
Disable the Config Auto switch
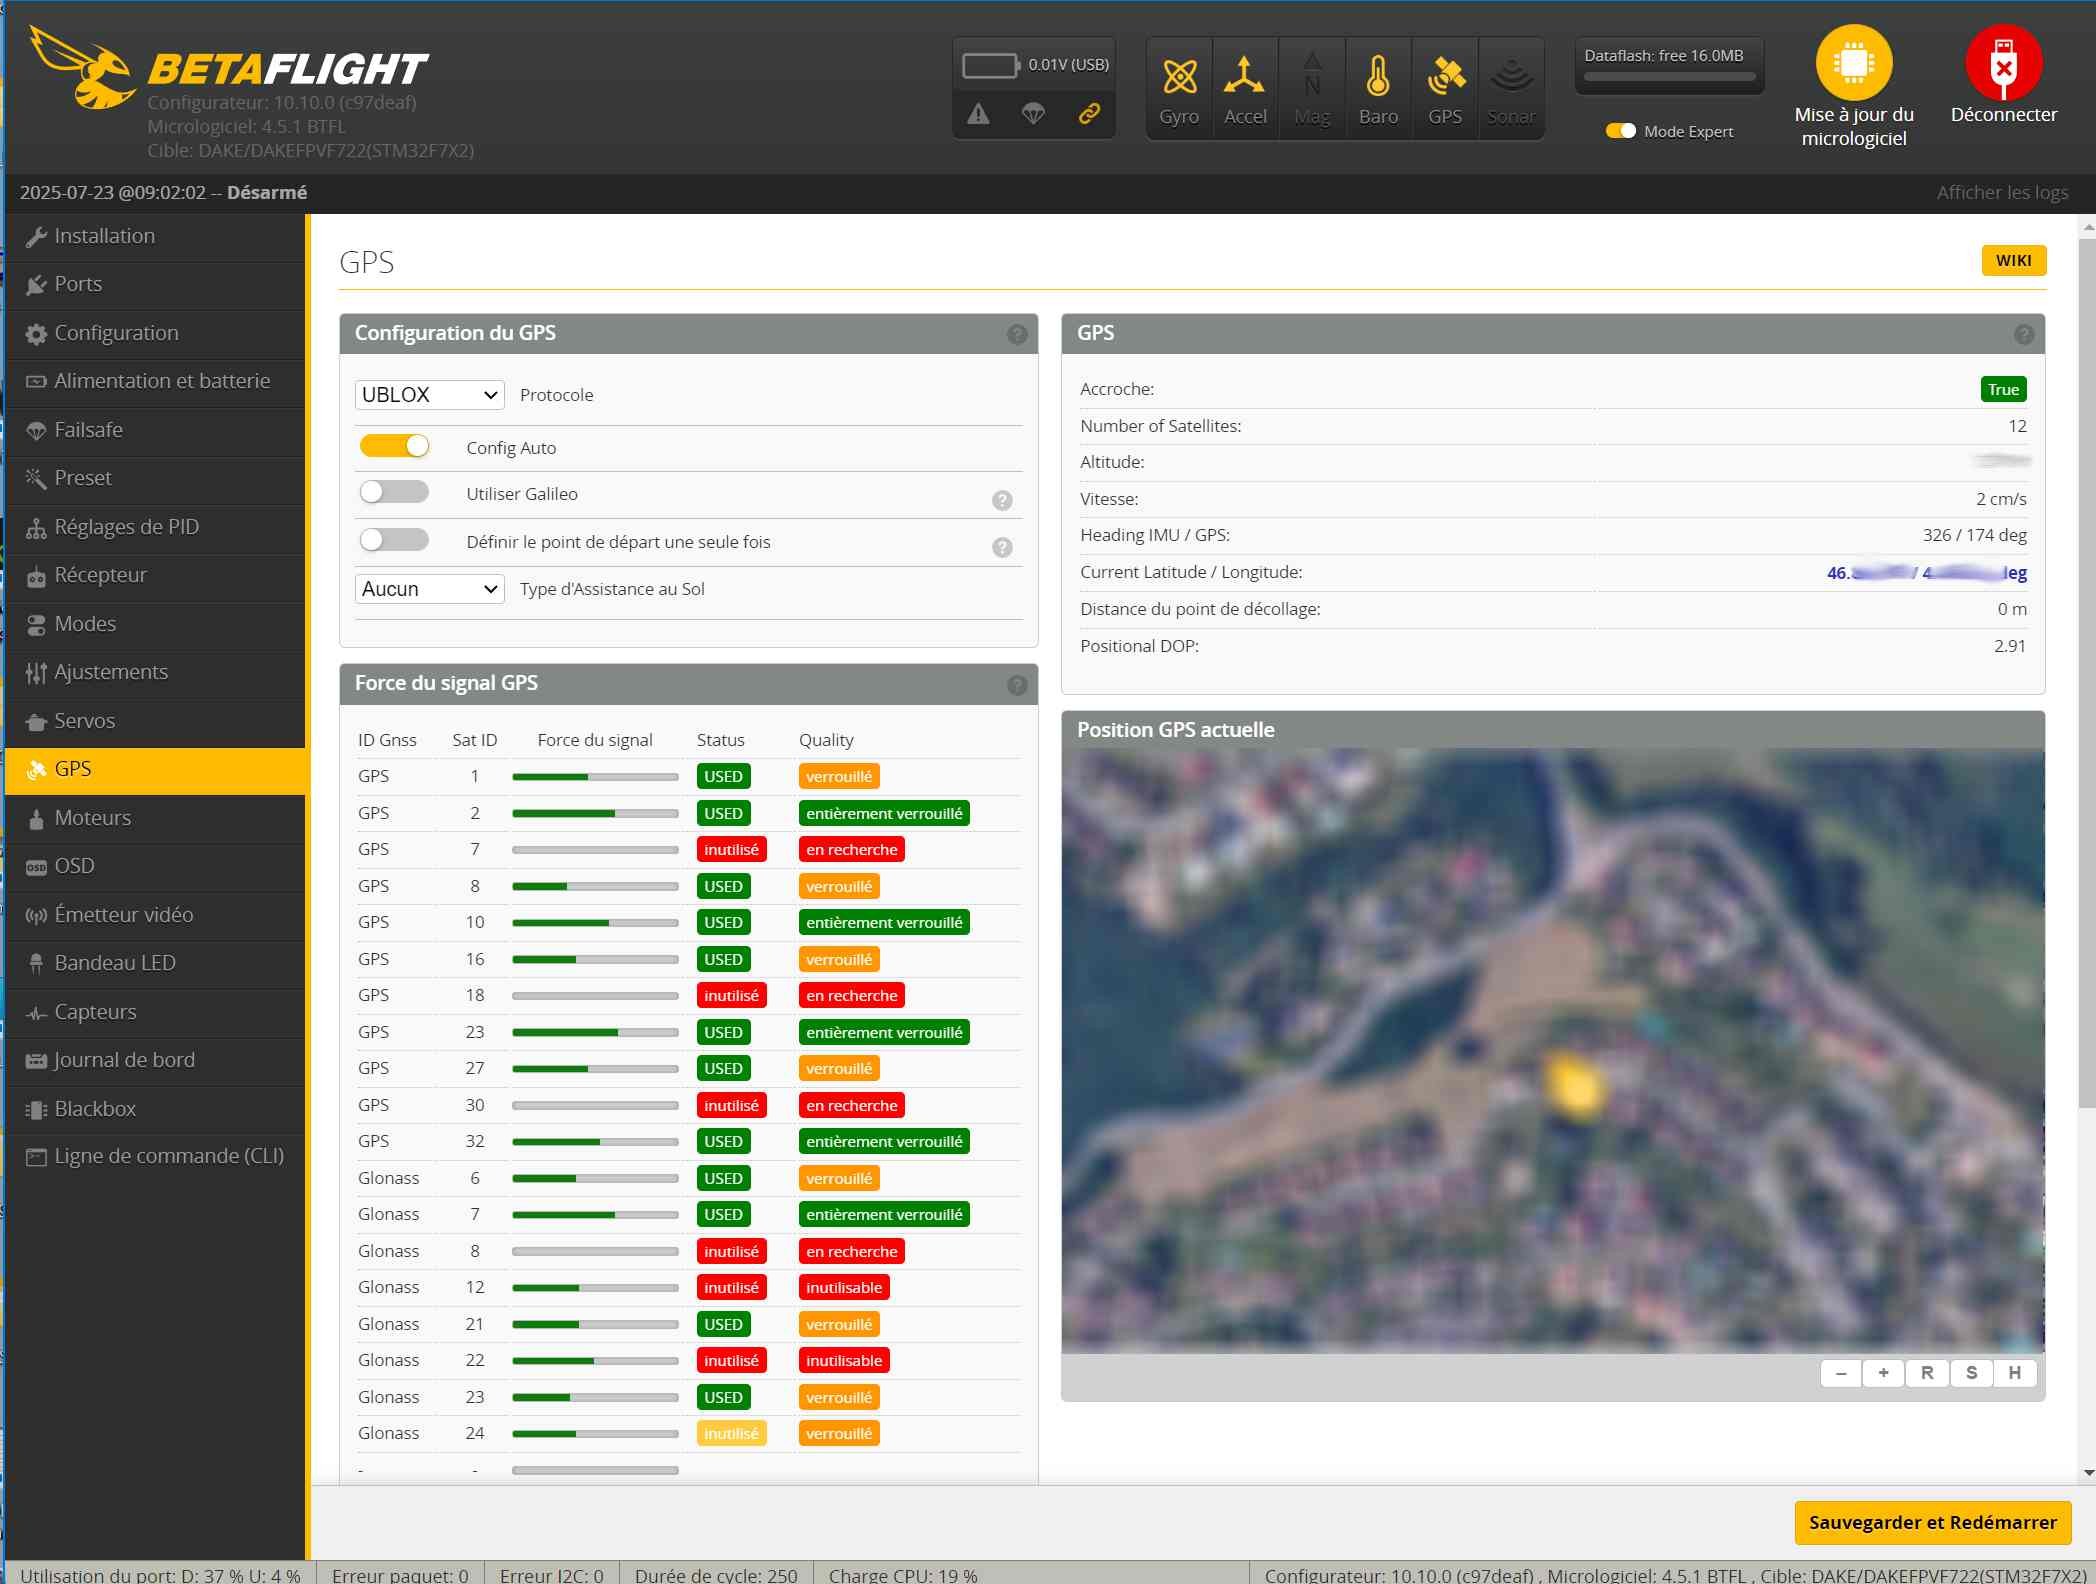point(395,447)
